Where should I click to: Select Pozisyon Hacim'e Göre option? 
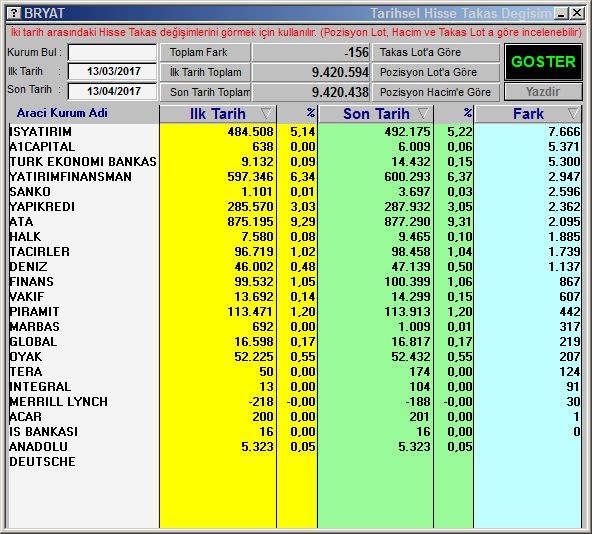pos(436,92)
